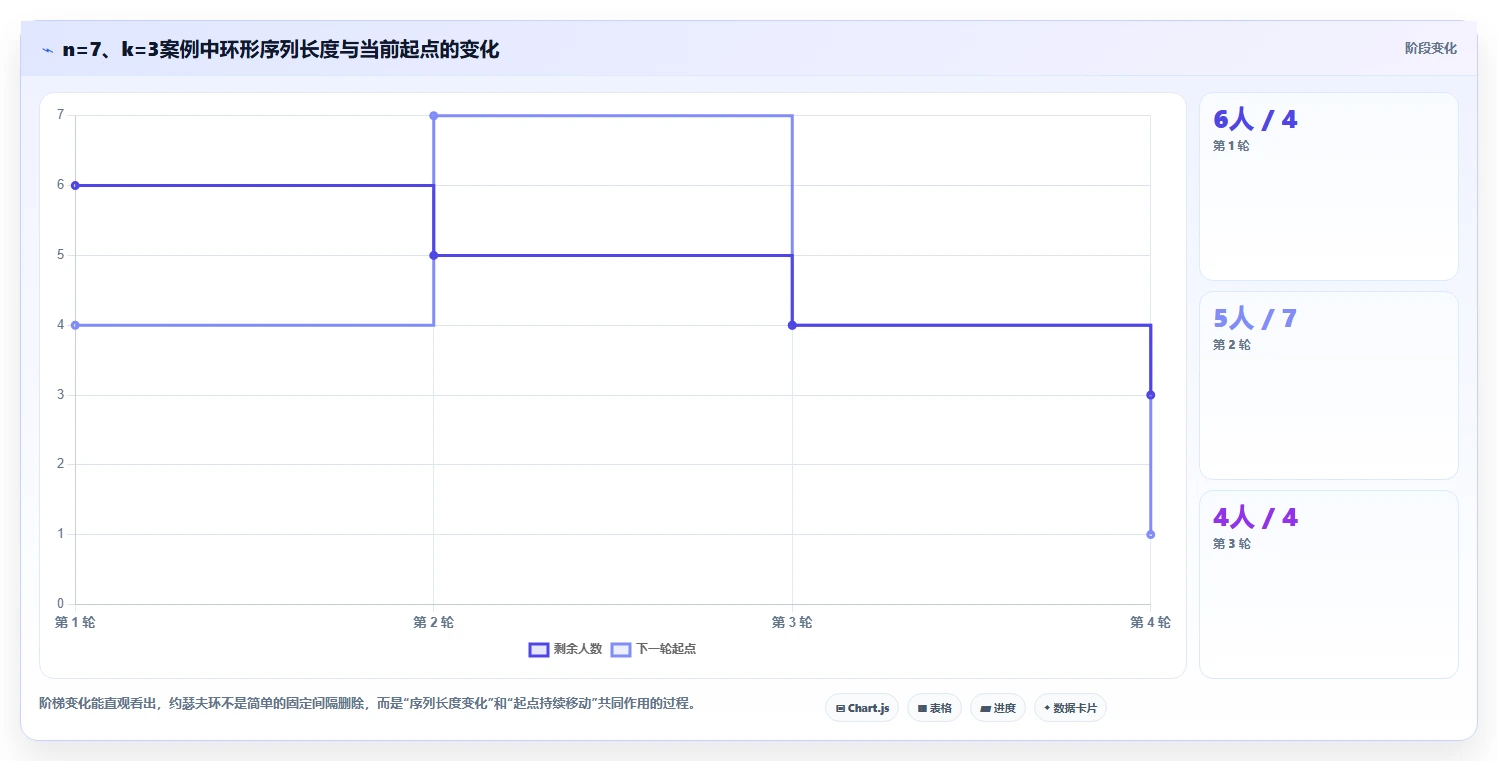
Task: Click the x-axis label 第 3 轮
Action: pyautogui.click(x=792, y=623)
